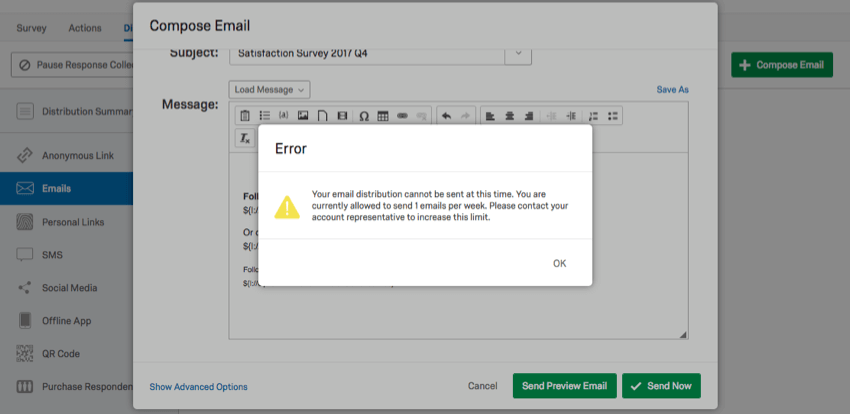Screen dimensions: 850x414
Task: Click the align center icon
Action: click(x=509, y=116)
